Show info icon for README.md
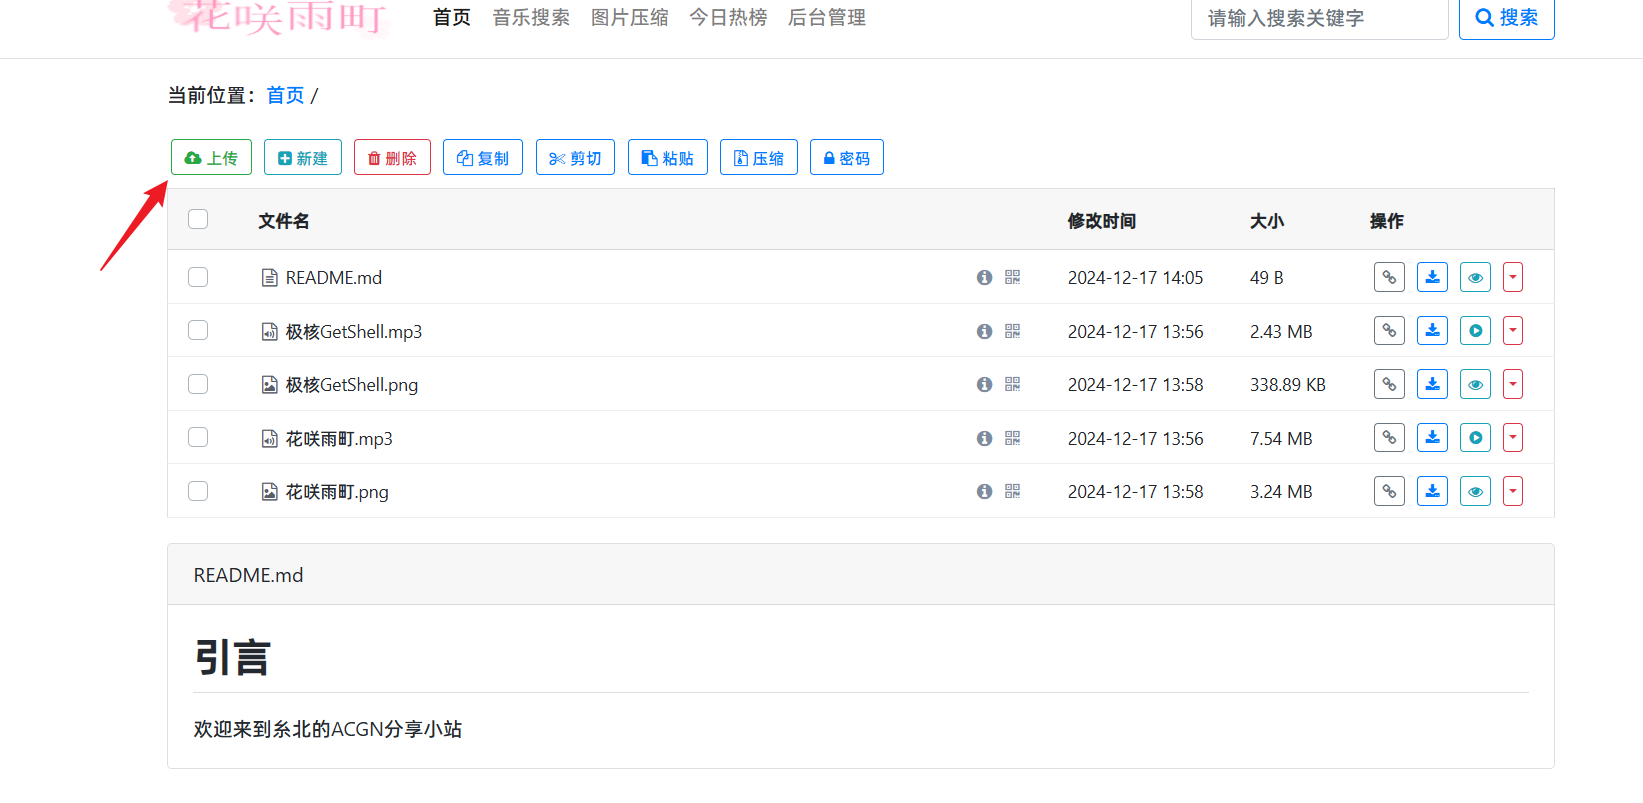The height and width of the screenshot is (803, 1643). click(x=984, y=277)
